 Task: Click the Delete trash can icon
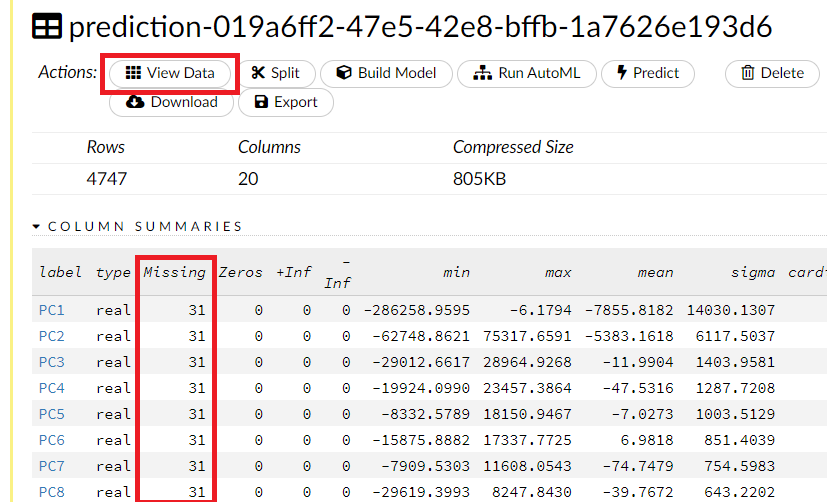coord(747,73)
